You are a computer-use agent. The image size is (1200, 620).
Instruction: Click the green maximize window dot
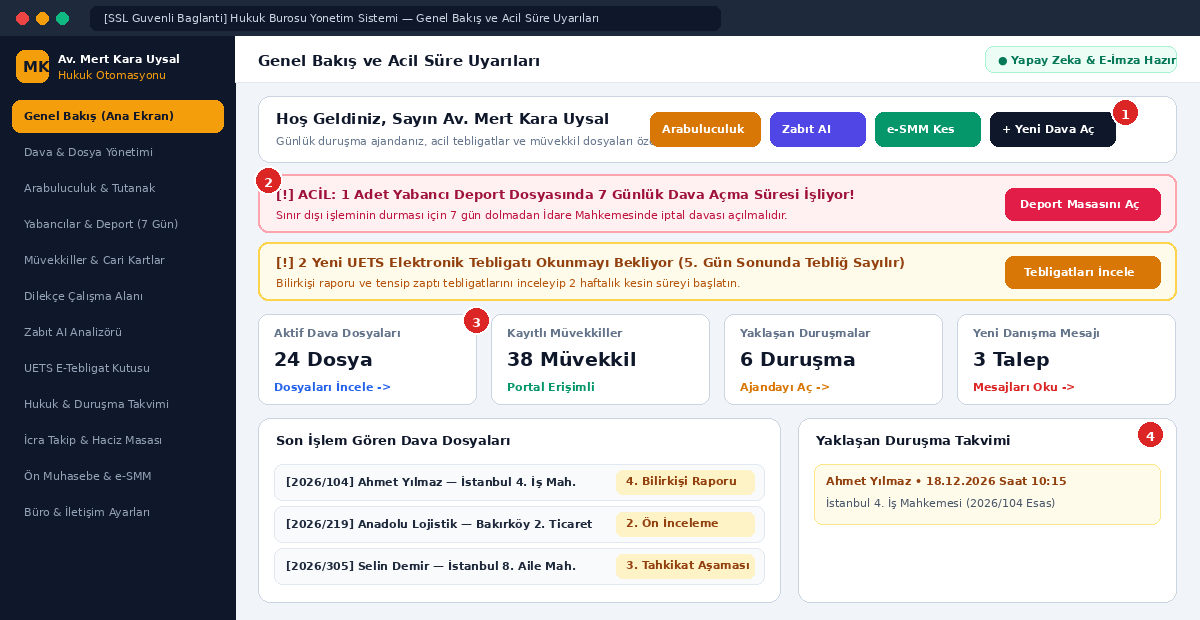(62, 18)
